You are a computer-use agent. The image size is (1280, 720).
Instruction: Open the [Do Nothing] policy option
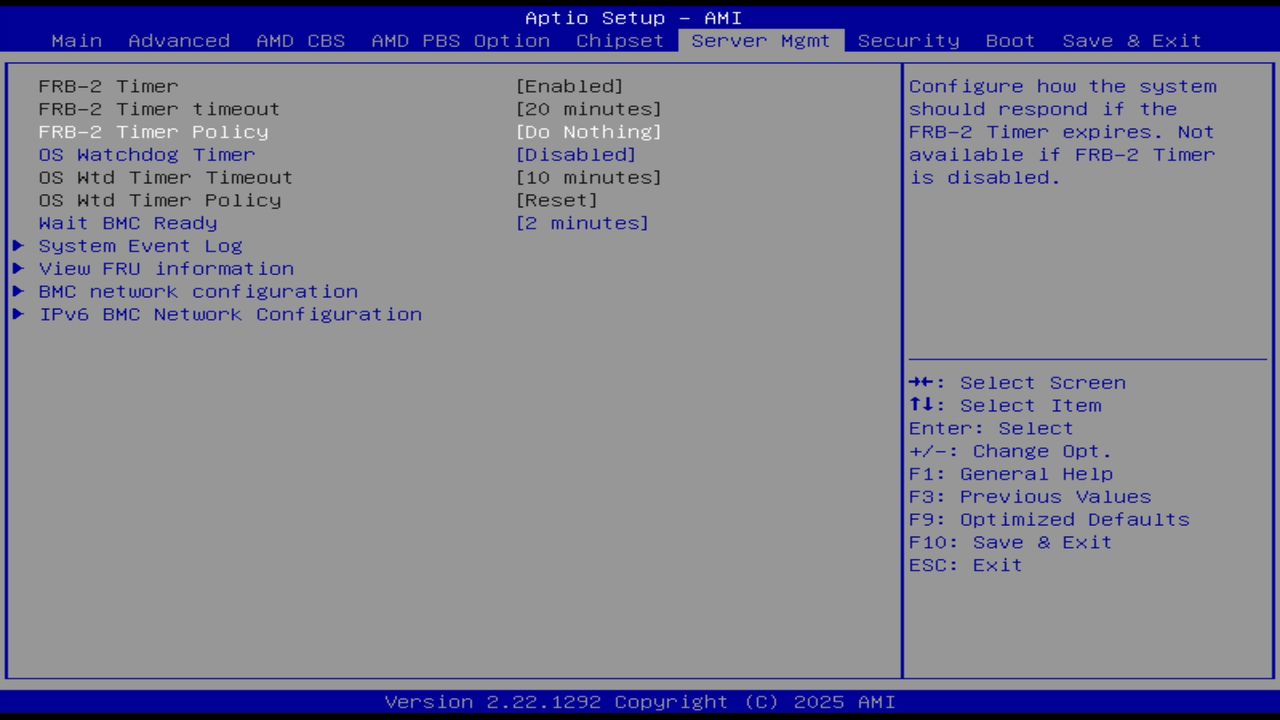coord(588,132)
